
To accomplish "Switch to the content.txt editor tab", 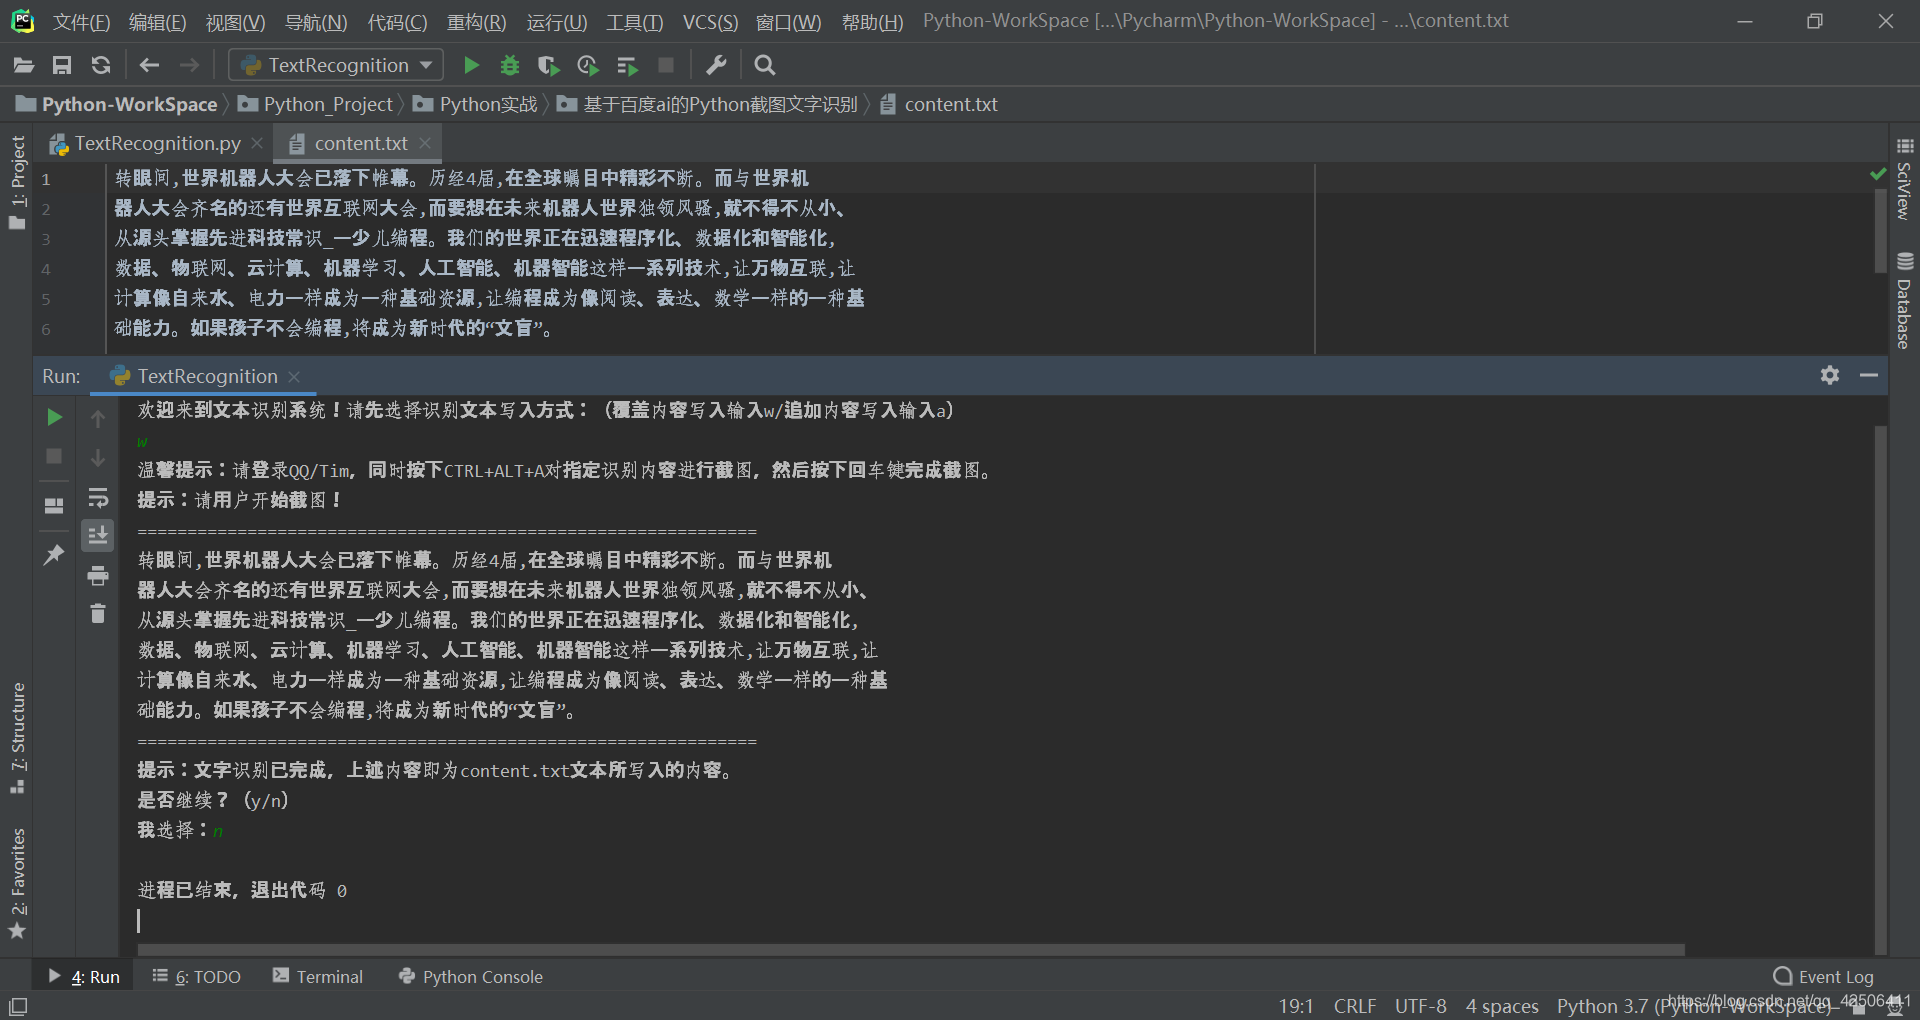I will click(360, 143).
